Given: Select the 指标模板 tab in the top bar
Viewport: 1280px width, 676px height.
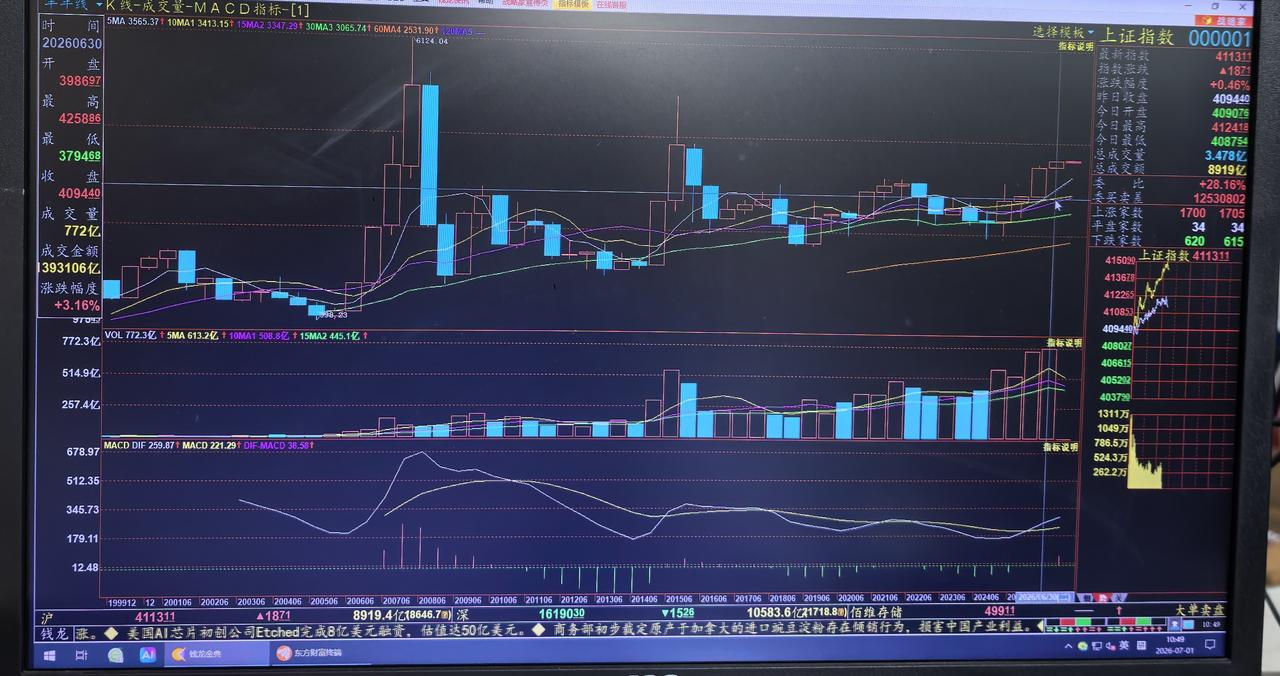Looking at the screenshot, I should click(573, 4).
